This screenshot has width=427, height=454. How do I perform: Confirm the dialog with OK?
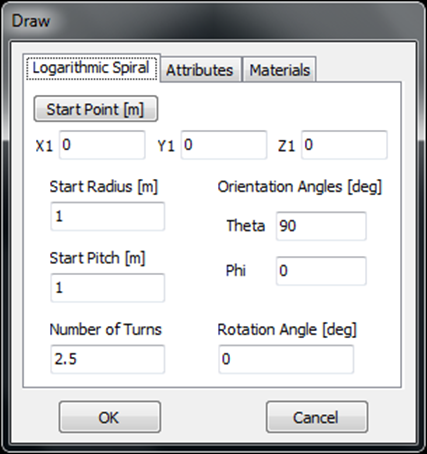[110, 417]
